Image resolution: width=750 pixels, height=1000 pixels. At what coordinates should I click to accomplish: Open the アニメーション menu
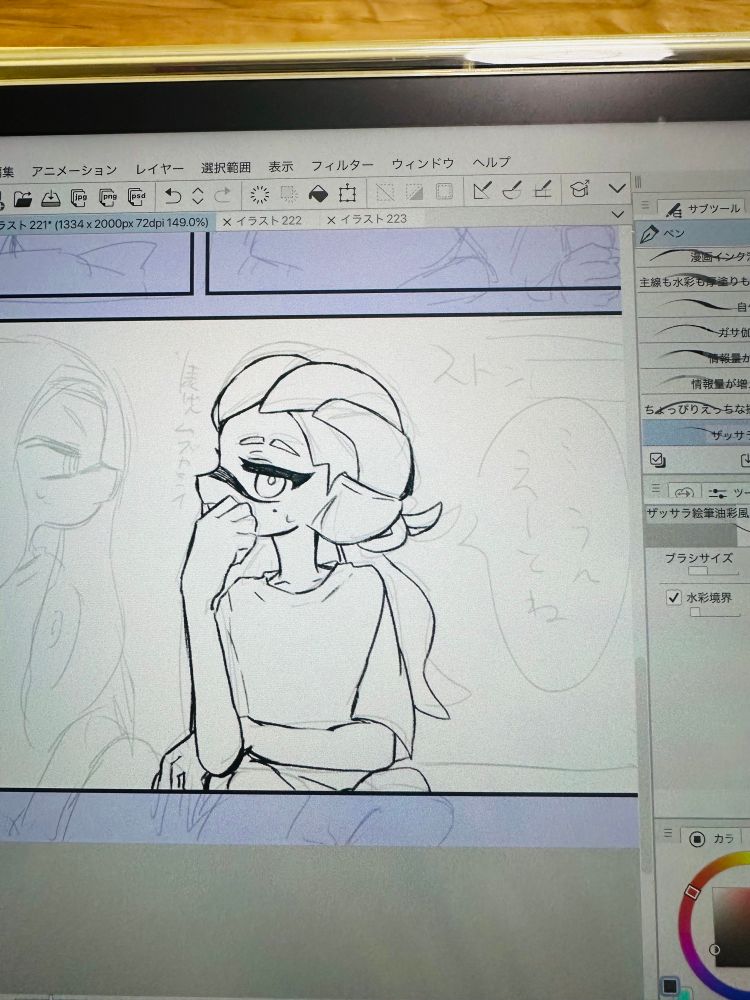(75, 170)
